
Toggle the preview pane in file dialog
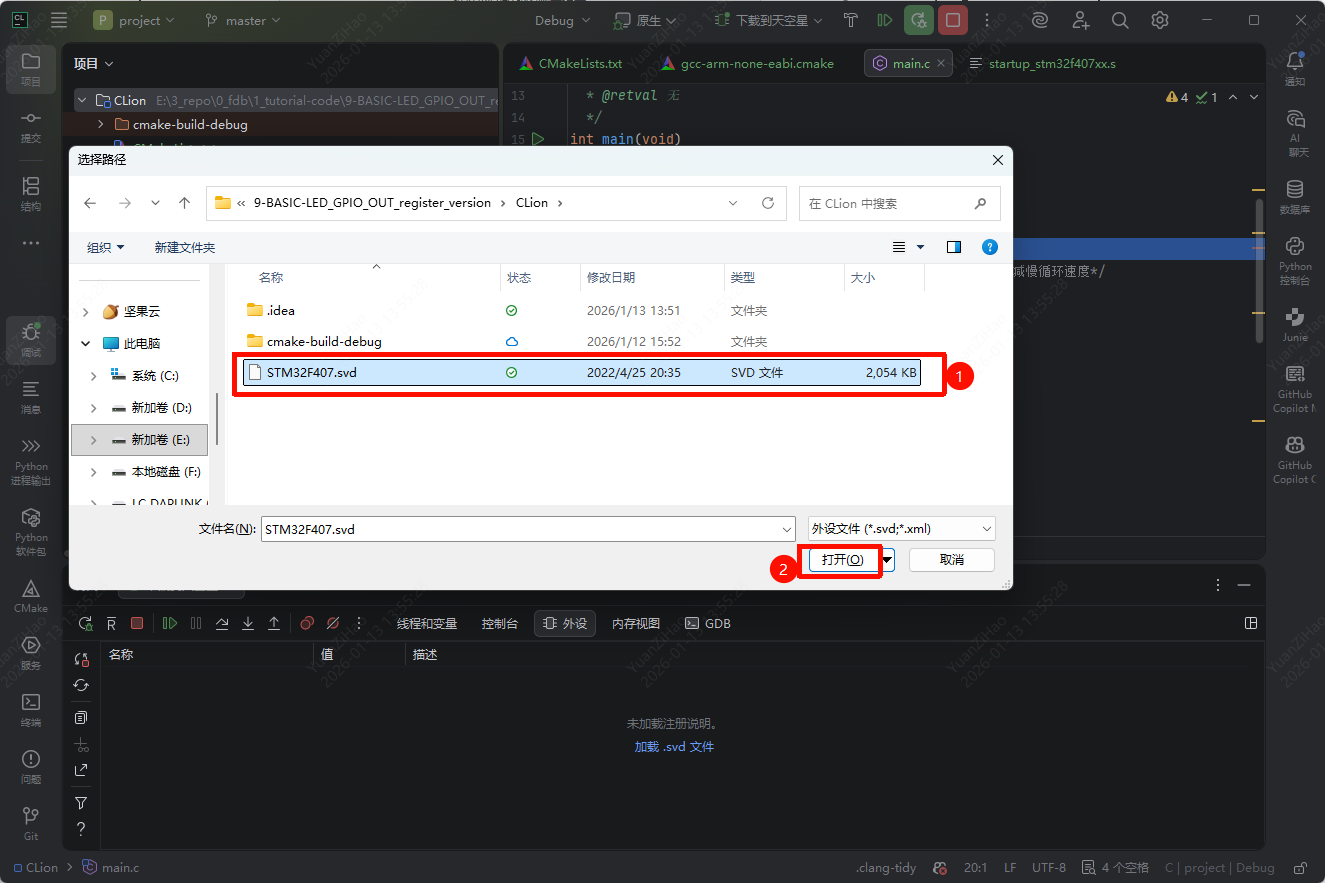[x=954, y=247]
